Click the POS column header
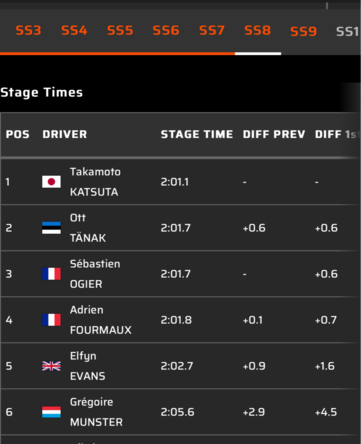This screenshot has width=361, height=444. 18,134
